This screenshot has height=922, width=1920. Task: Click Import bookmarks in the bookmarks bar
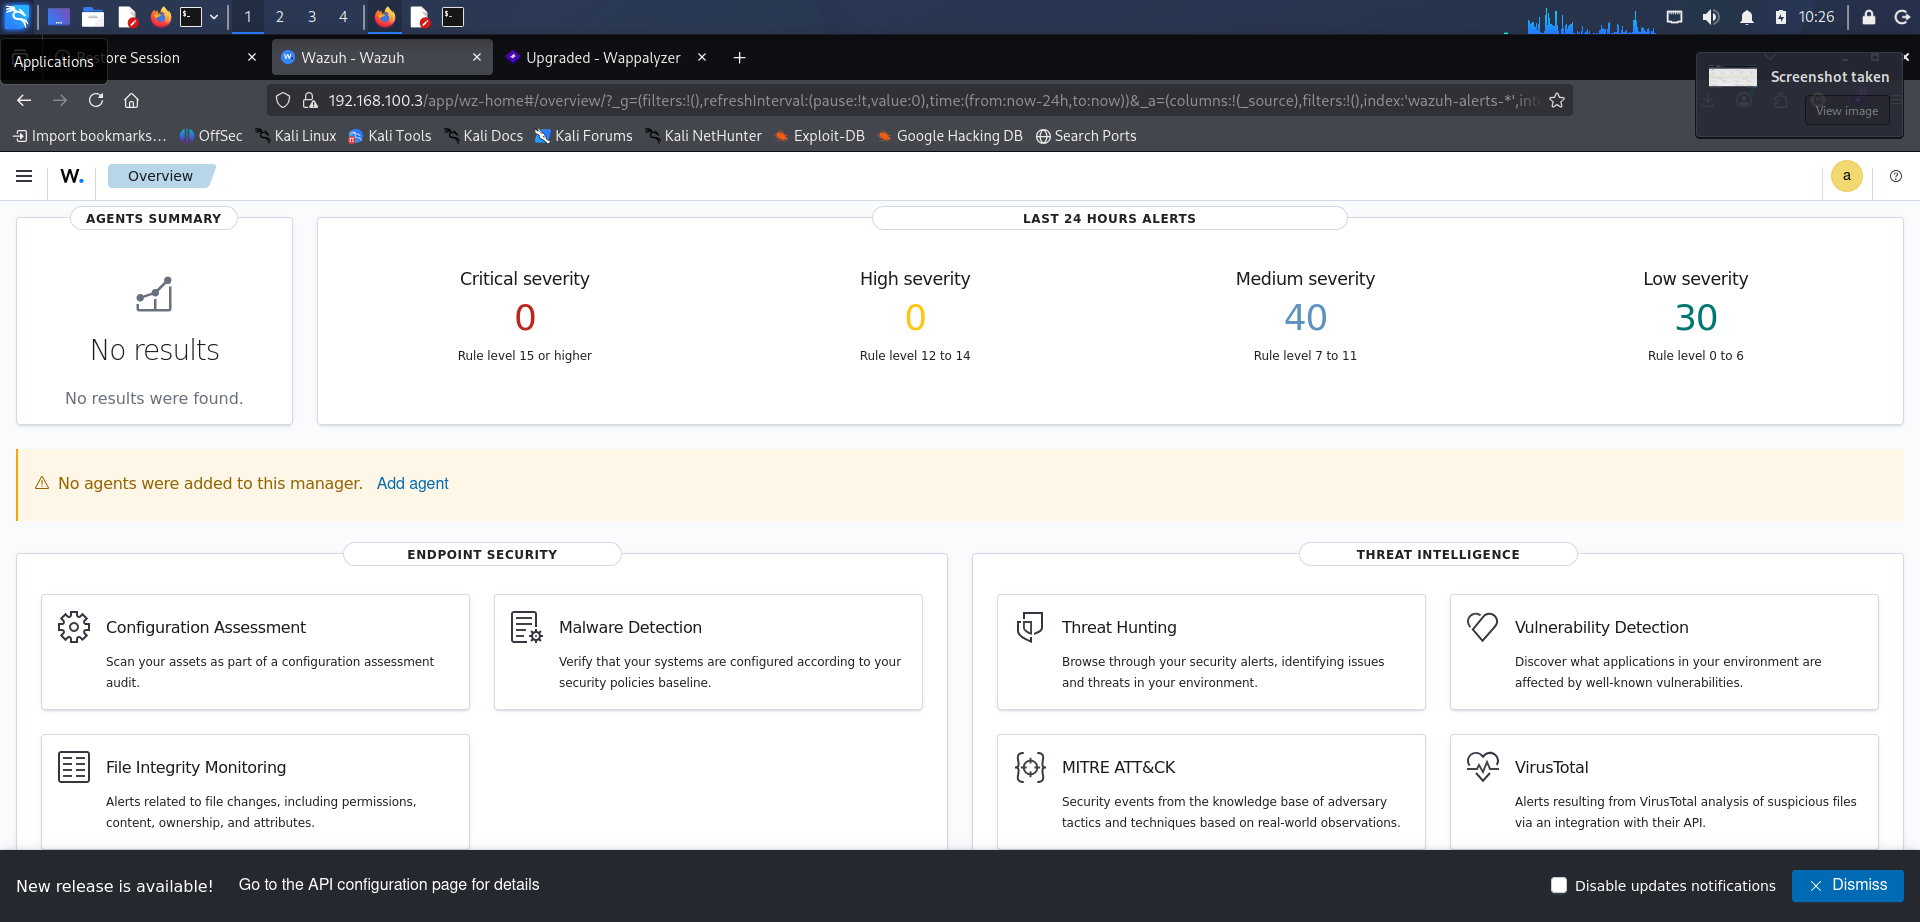[x=89, y=136]
